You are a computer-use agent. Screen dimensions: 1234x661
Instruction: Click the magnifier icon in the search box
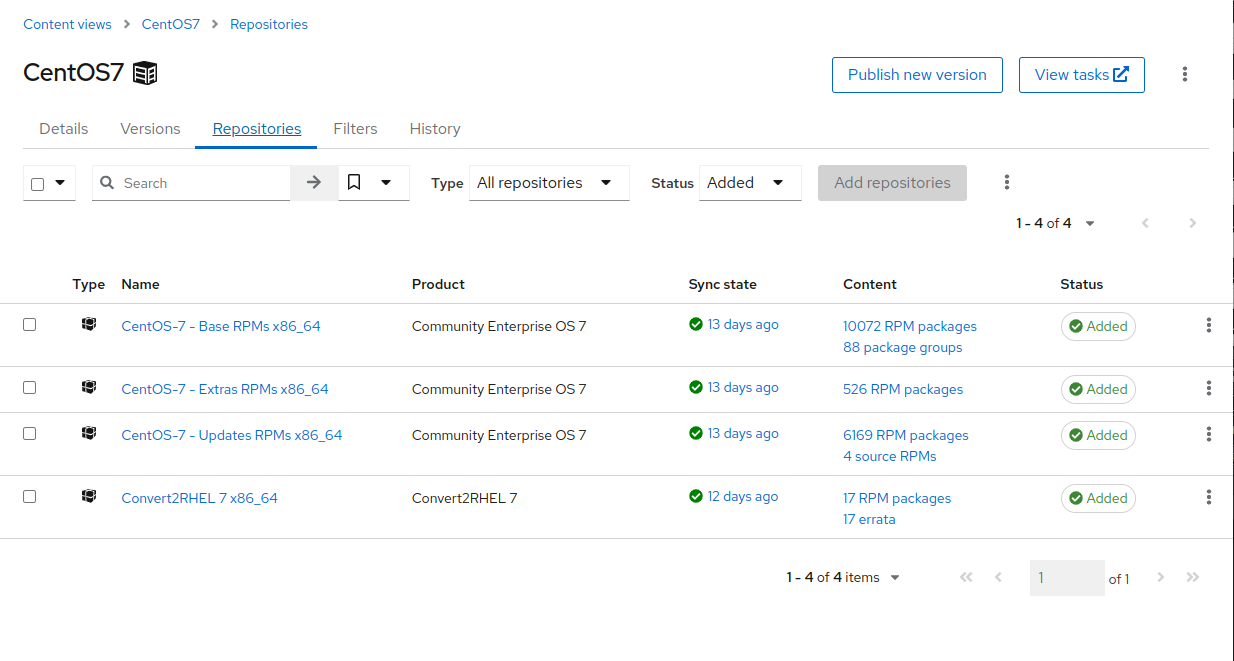108,183
